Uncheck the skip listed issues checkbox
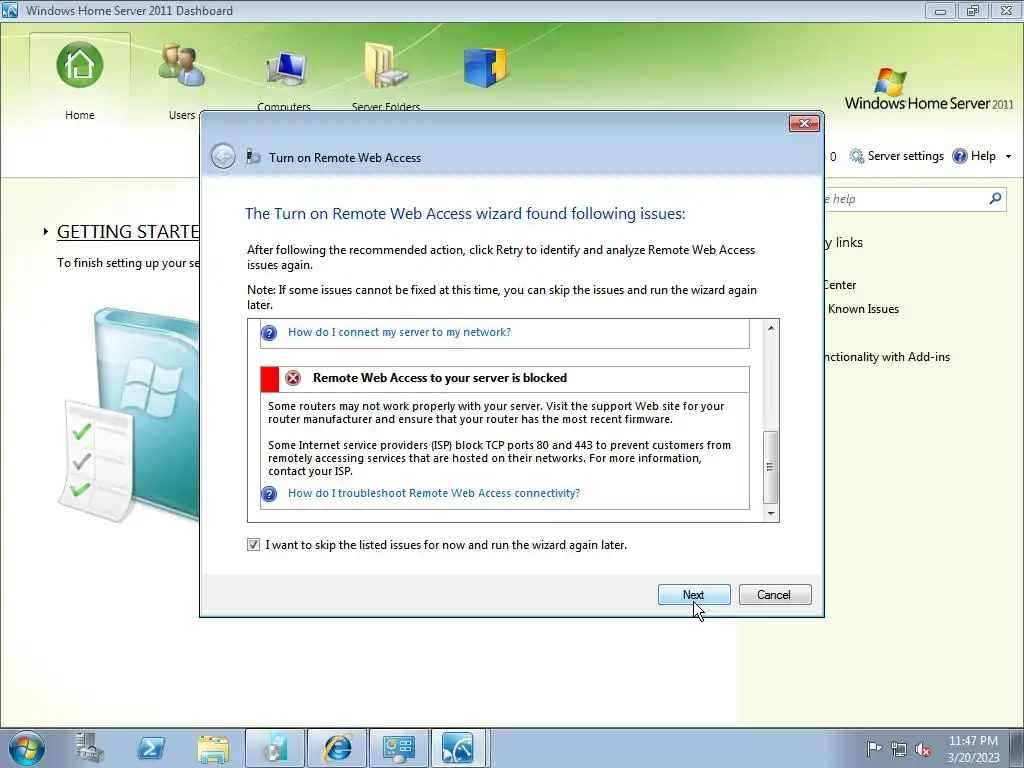This screenshot has height=768, width=1024. (x=253, y=545)
